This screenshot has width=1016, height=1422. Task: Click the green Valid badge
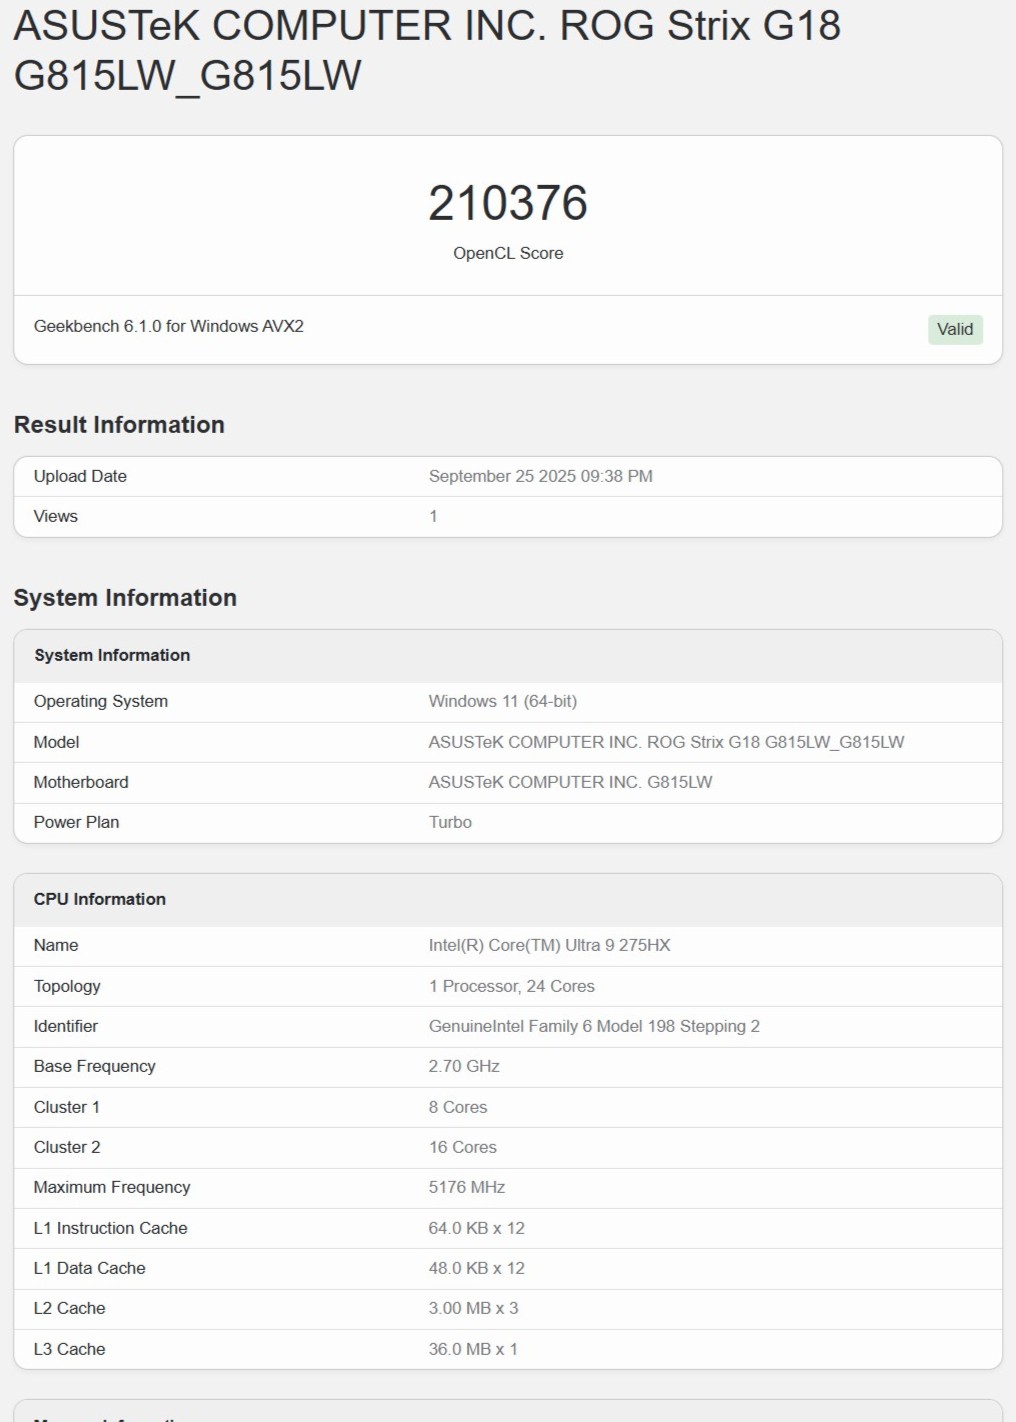pyautogui.click(x=955, y=329)
